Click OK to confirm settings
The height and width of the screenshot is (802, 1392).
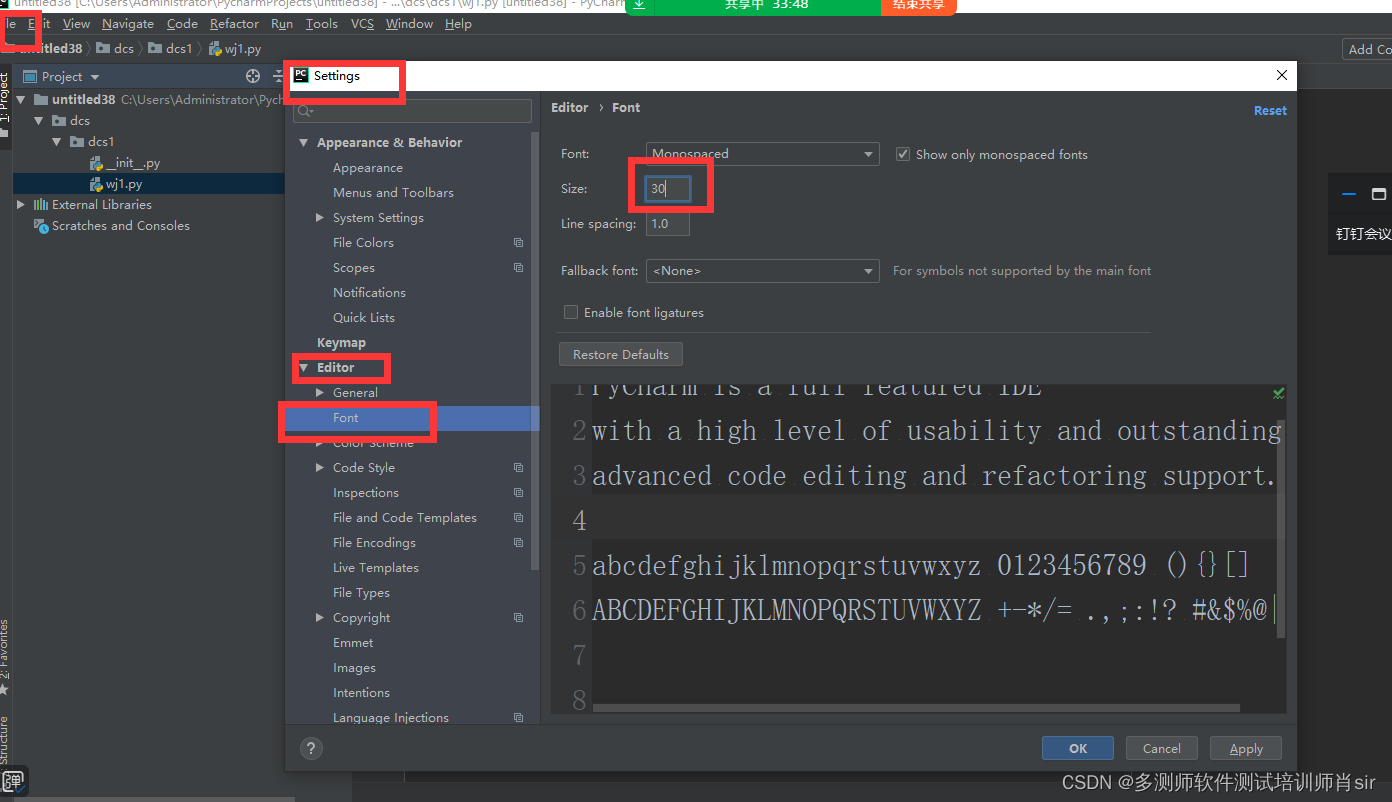tap(1078, 748)
